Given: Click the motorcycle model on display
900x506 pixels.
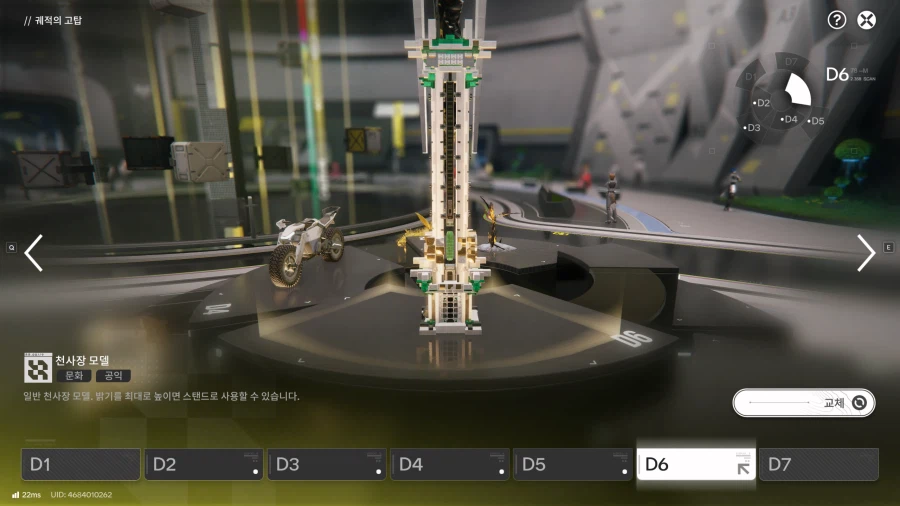Looking at the screenshot, I should (306, 246).
